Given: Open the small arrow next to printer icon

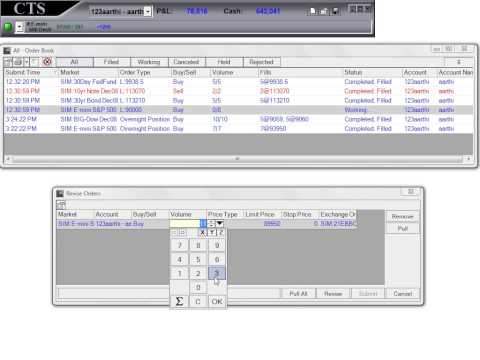Looking at the screenshot, I should pos(26,62).
